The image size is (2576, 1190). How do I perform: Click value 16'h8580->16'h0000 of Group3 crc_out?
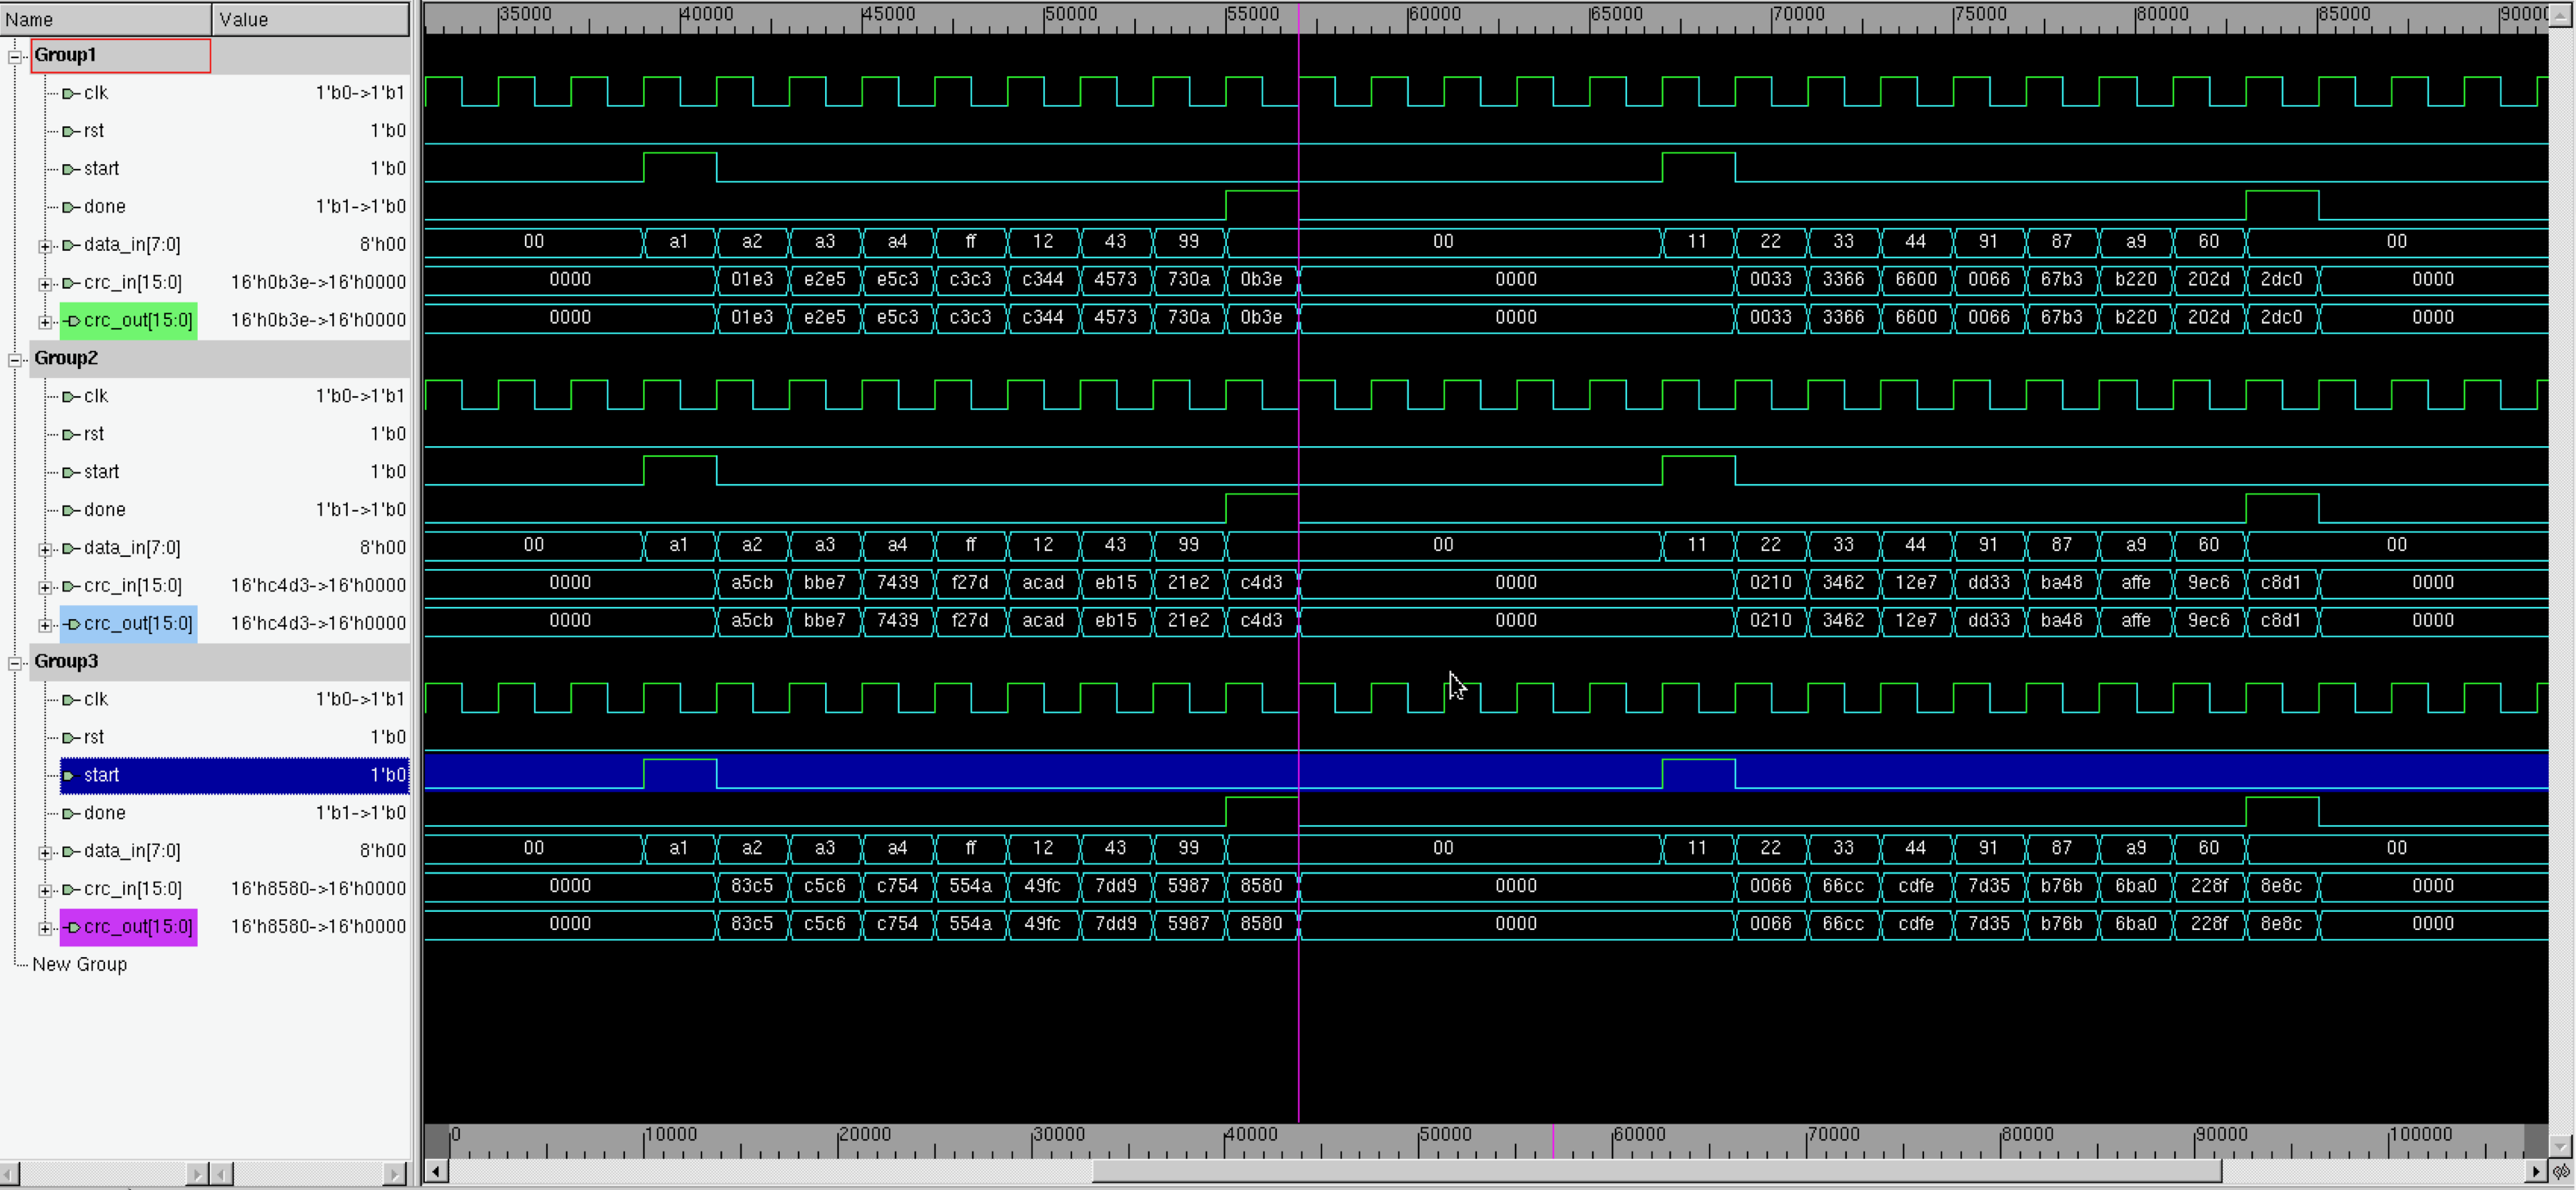pyautogui.click(x=318, y=926)
